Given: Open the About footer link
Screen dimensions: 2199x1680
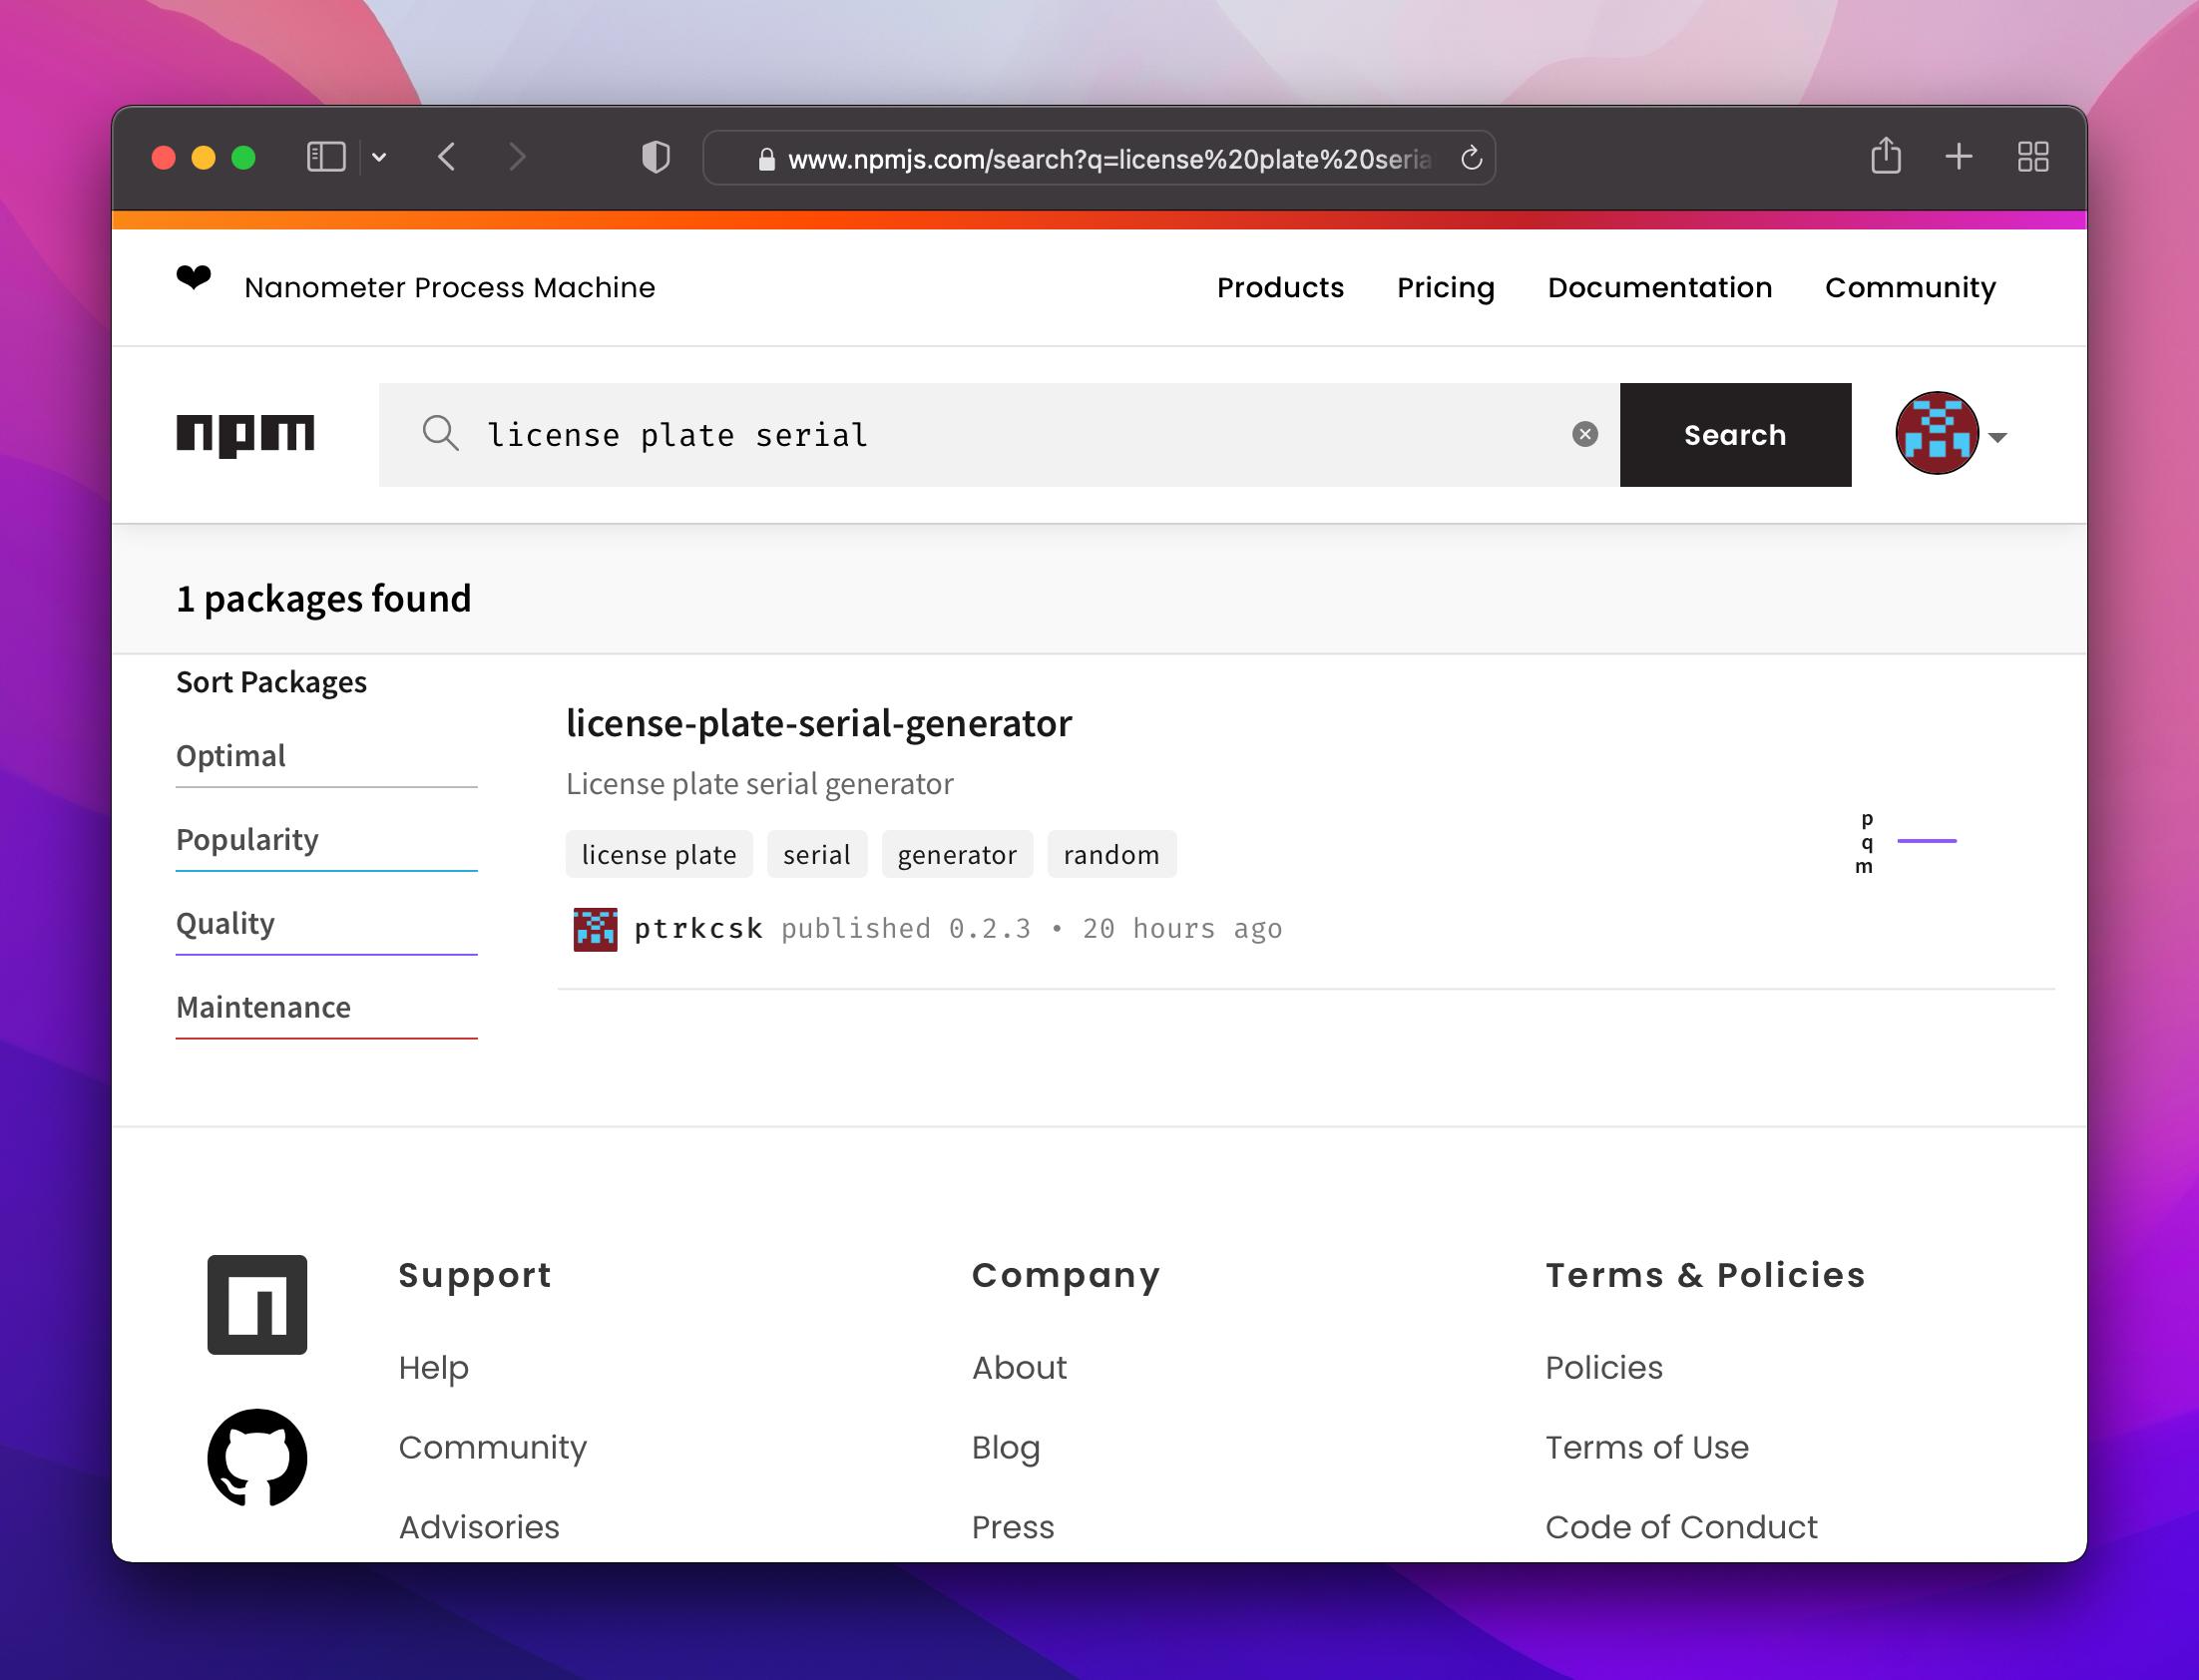Looking at the screenshot, I should (x=1019, y=1367).
